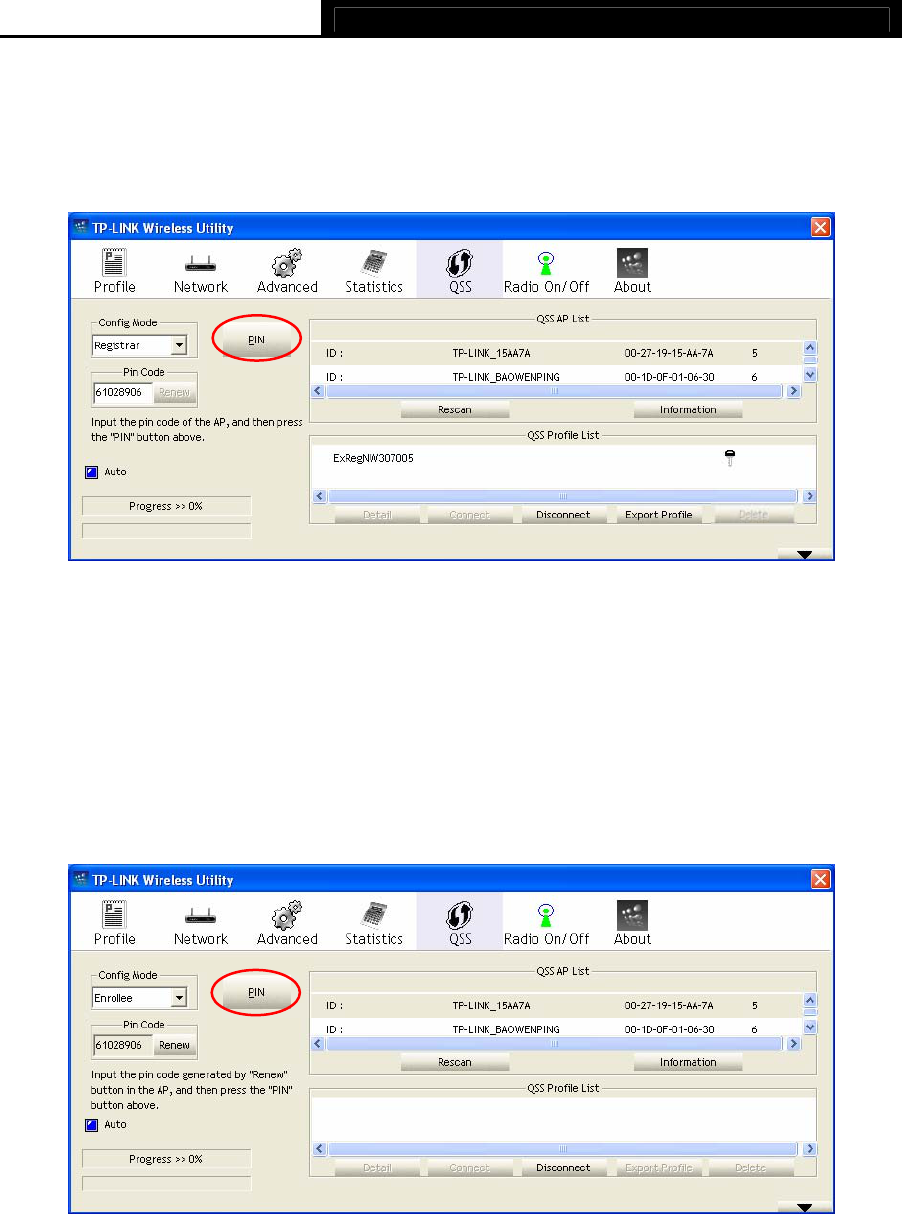The image size is (902, 1214).
Task: Open the Config Mode dropdown showing Registrar
Action: [x=140, y=345]
